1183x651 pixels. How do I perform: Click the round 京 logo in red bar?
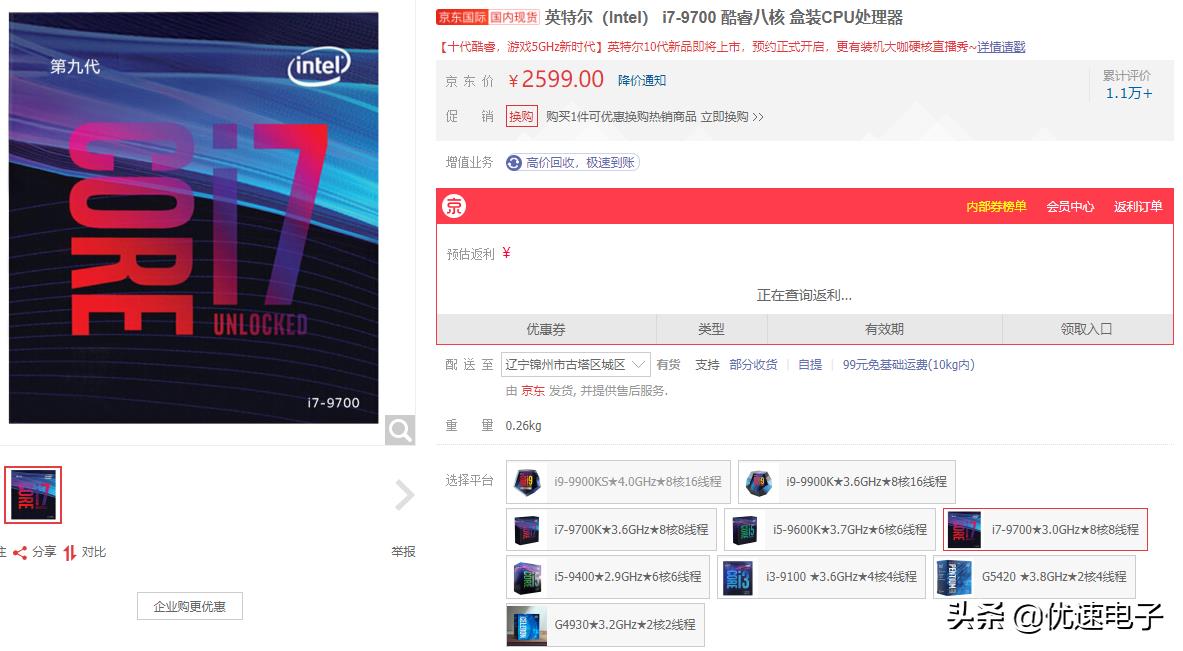[x=454, y=206]
